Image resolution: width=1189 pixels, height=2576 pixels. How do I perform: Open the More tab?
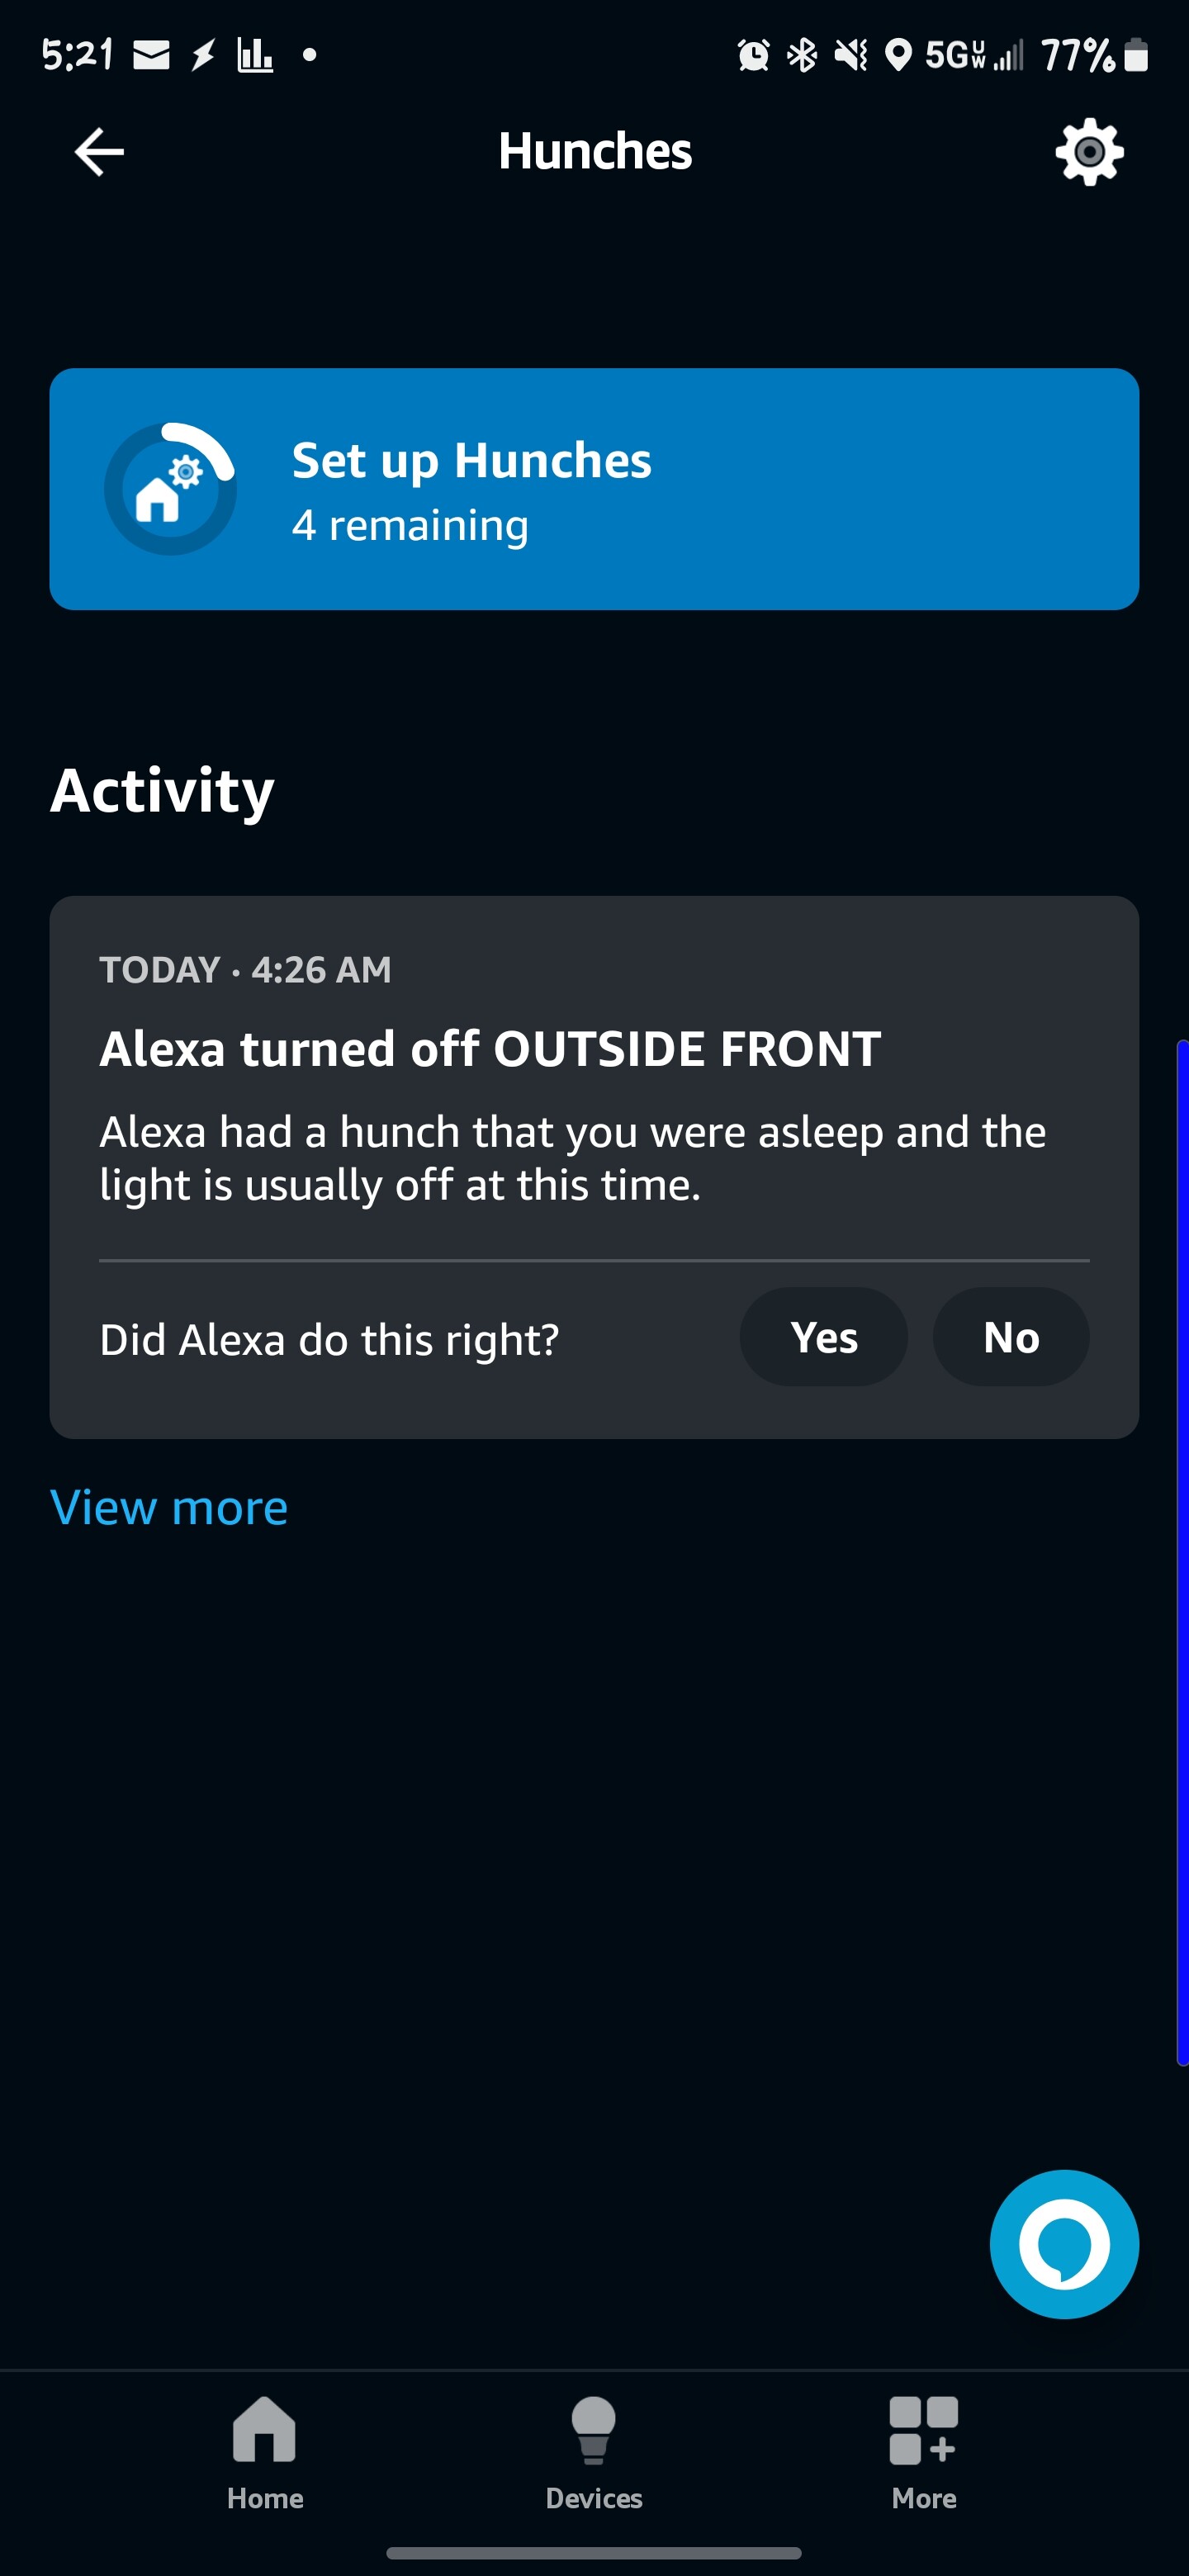[923, 2452]
